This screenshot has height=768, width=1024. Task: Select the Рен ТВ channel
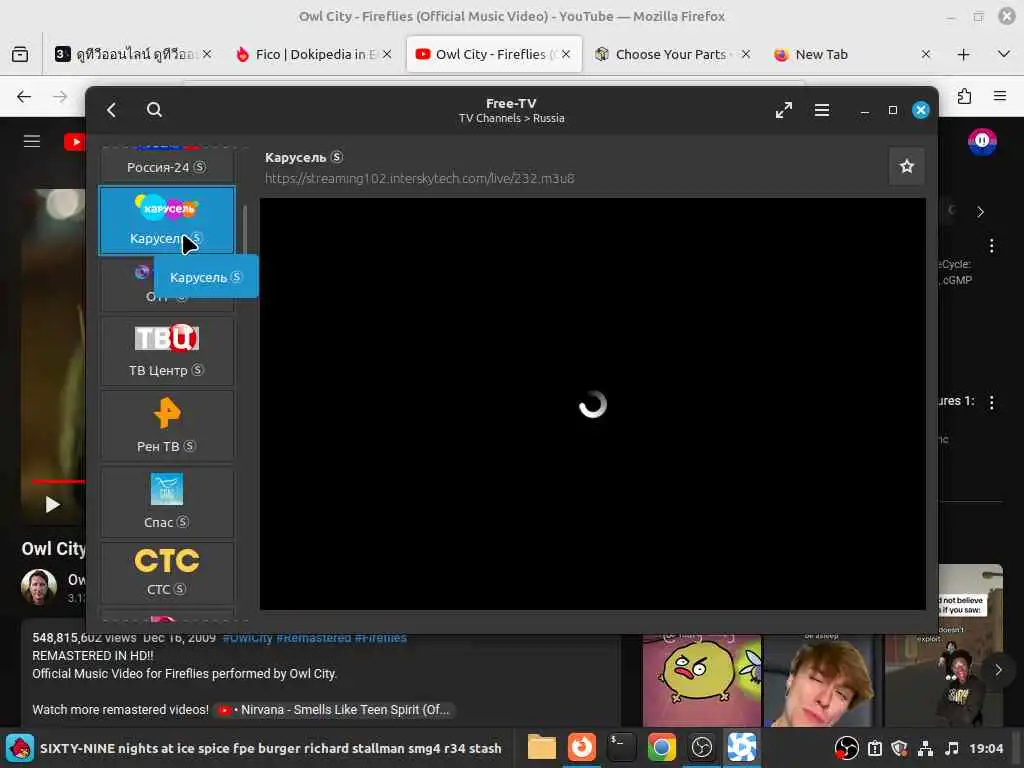pos(167,426)
